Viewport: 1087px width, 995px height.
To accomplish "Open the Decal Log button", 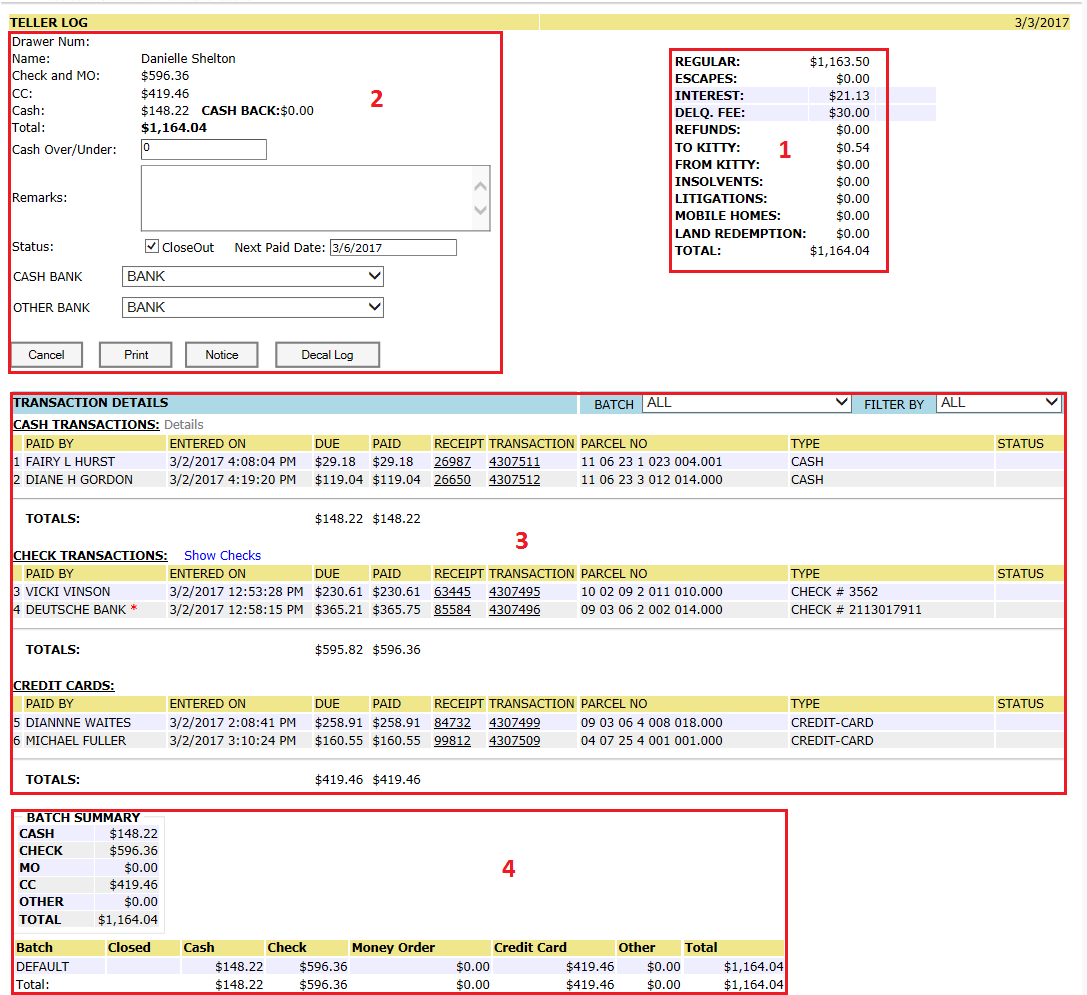I will [x=327, y=354].
